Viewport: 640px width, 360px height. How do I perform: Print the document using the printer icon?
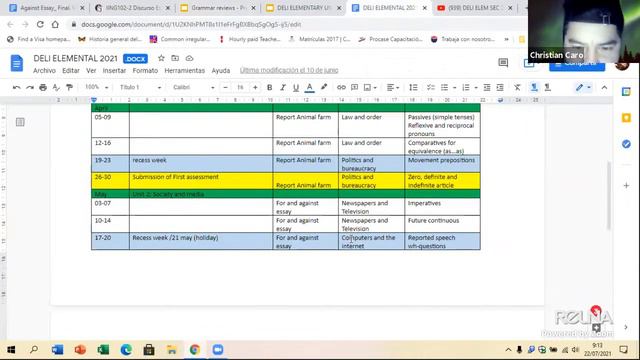click(43, 87)
